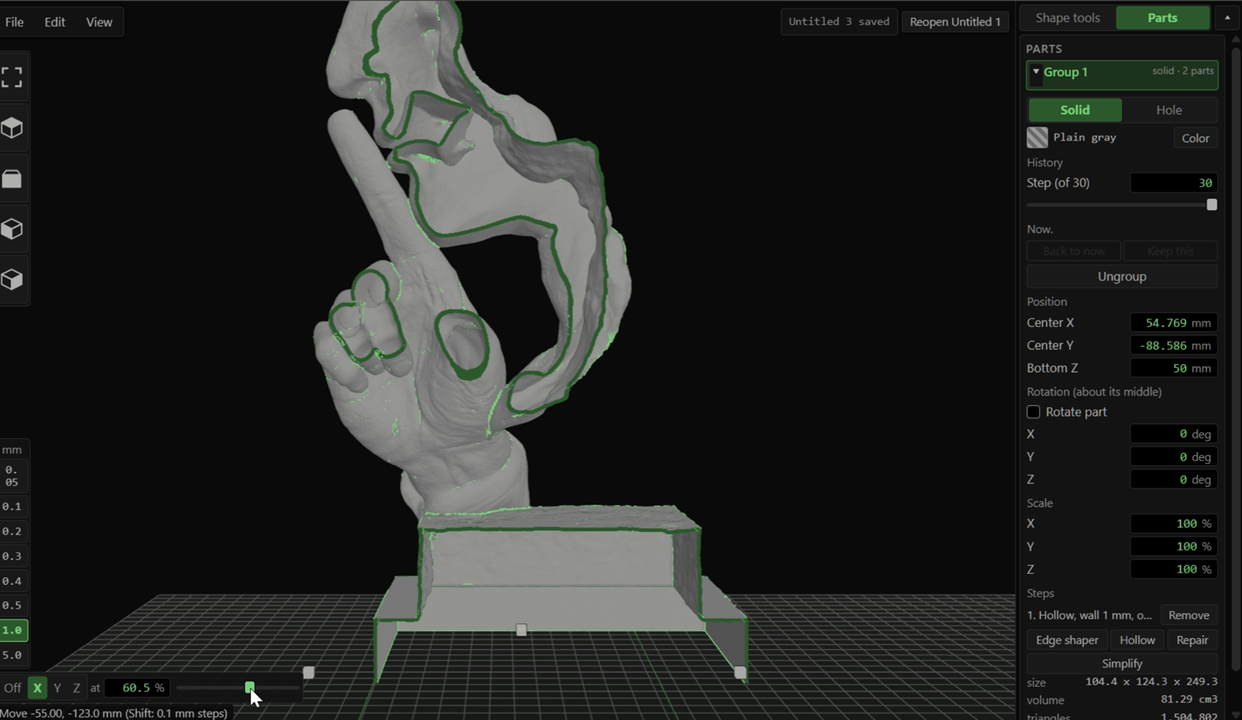The image size is (1242, 720).
Task: Select the Group 1 part row
Action: [1122, 75]
